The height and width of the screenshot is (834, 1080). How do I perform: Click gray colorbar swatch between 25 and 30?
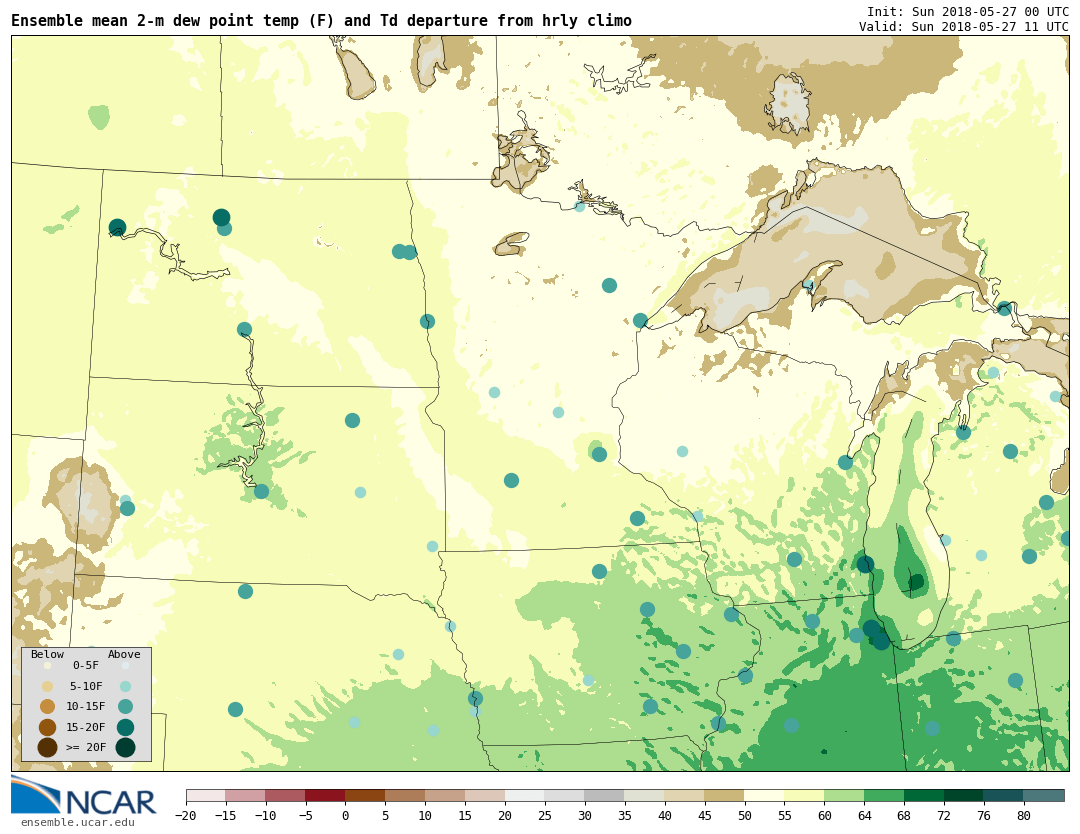tap(565, 795)
